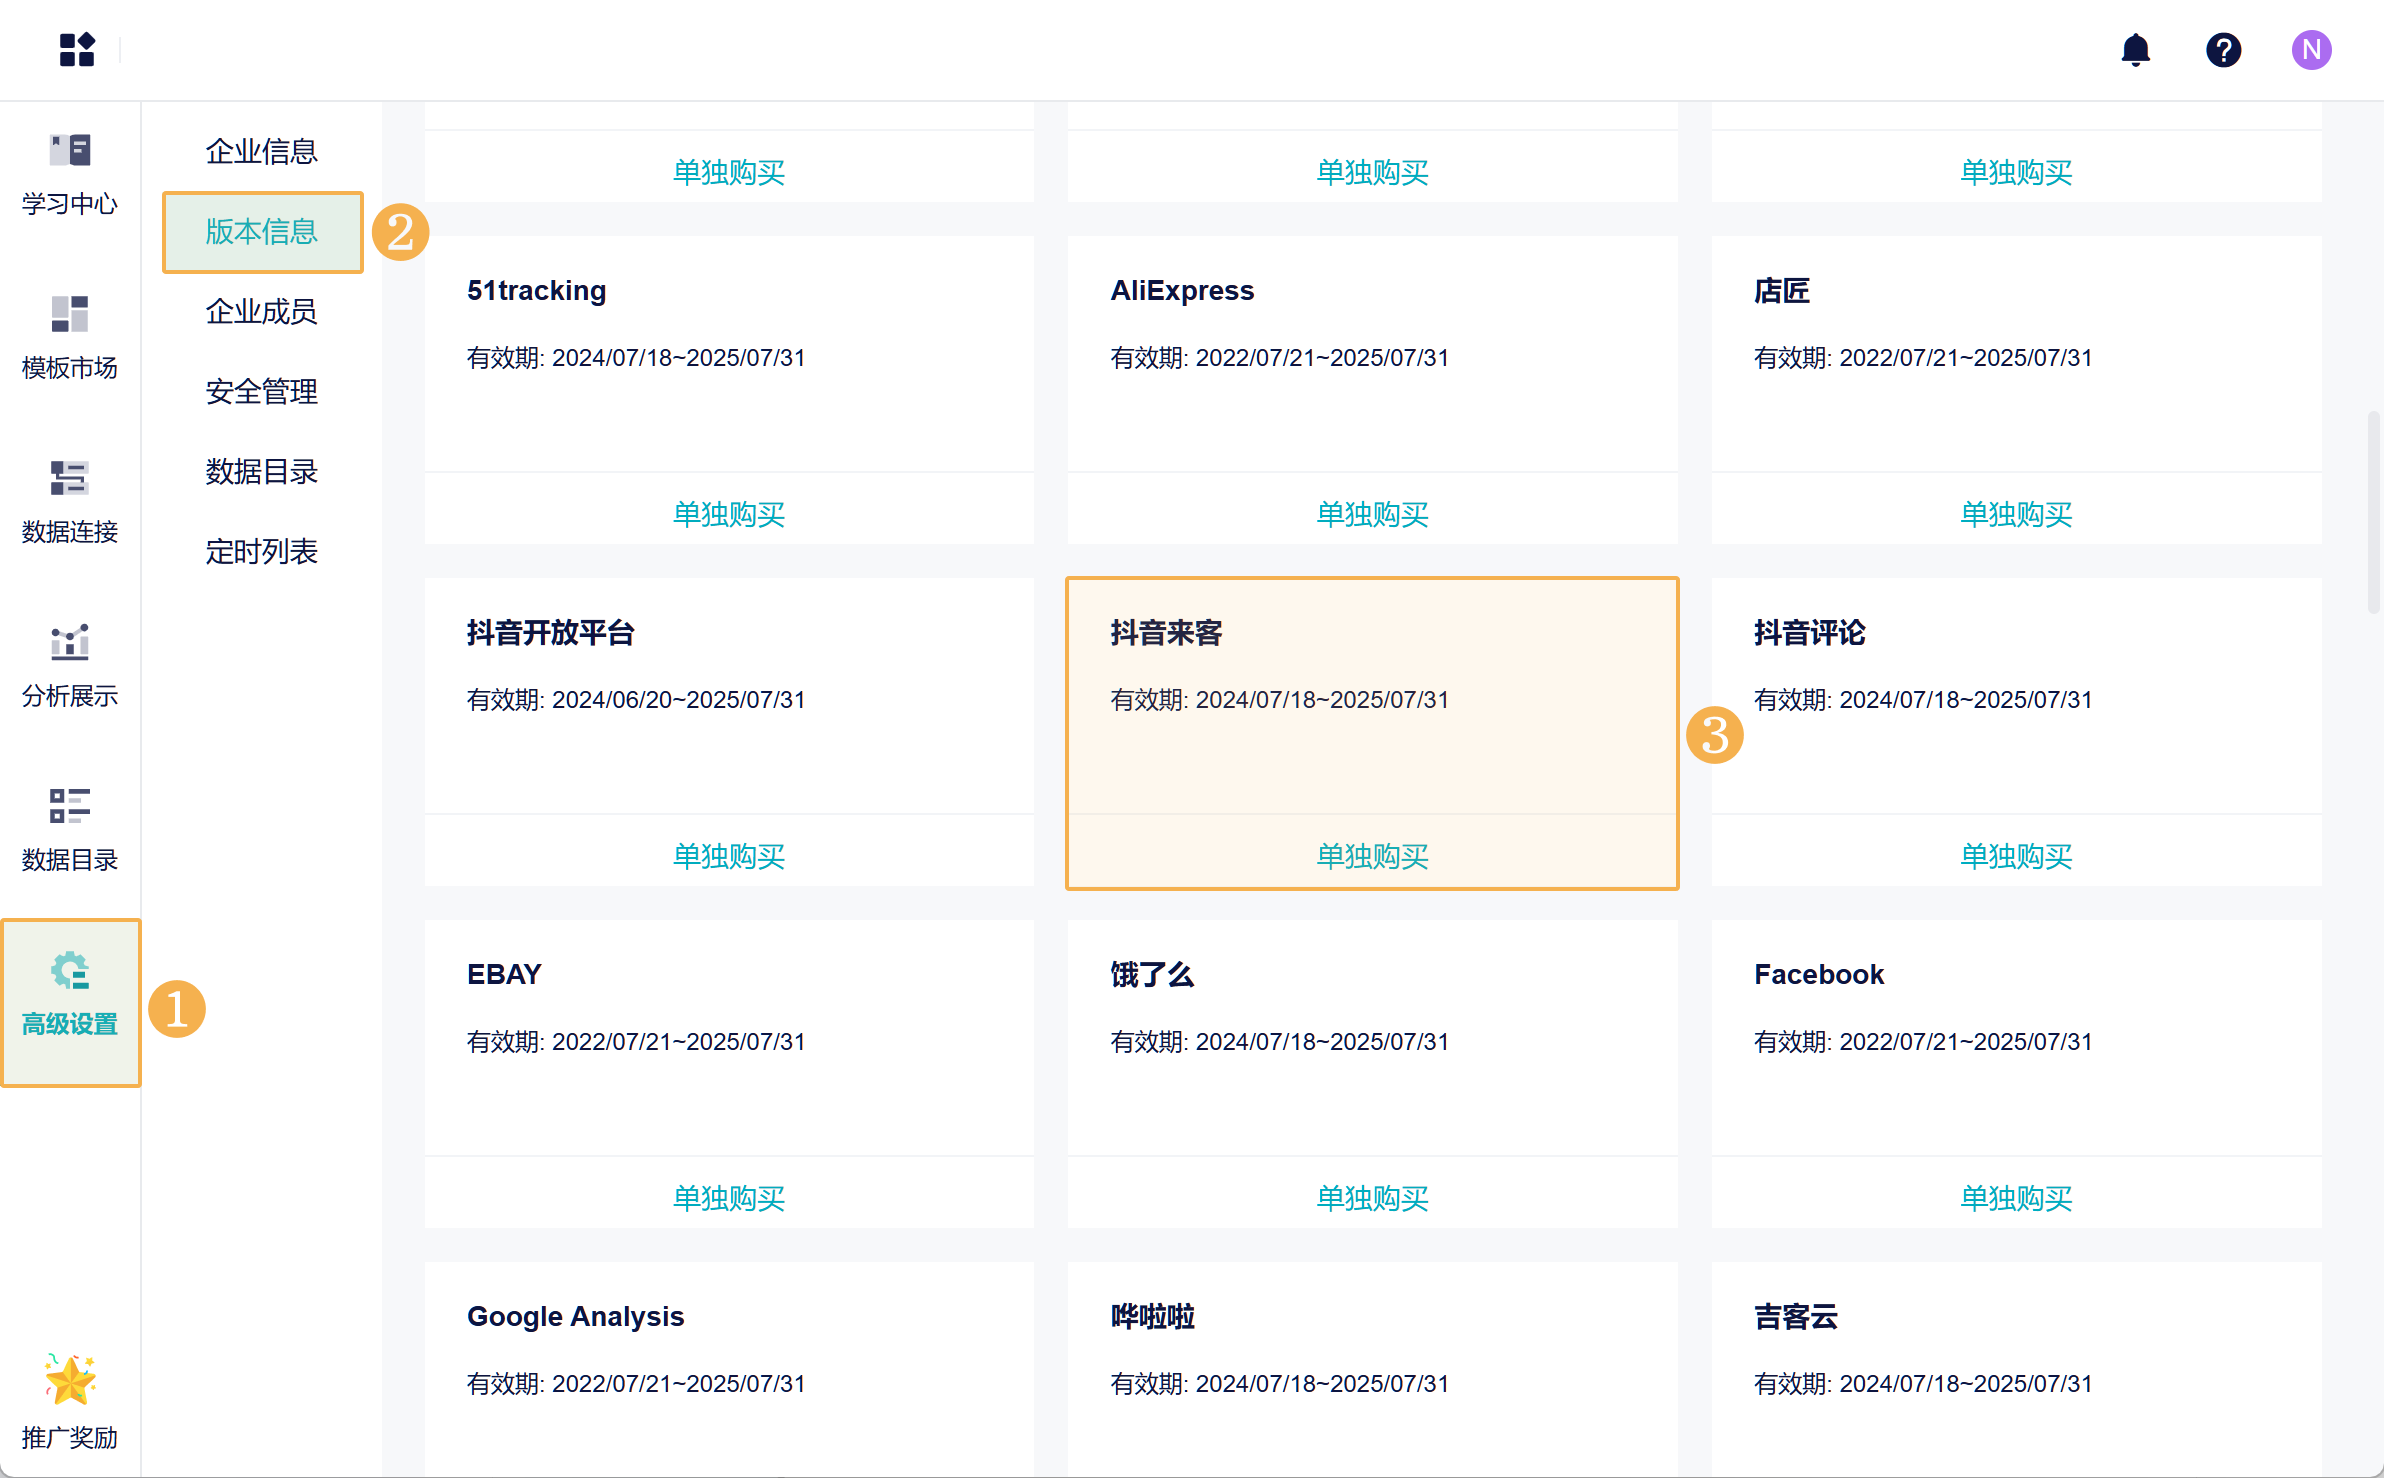Screen dimensions: 2384x1478
Task: Open the user avatar N menu
Action: (x=2311, y=49)
